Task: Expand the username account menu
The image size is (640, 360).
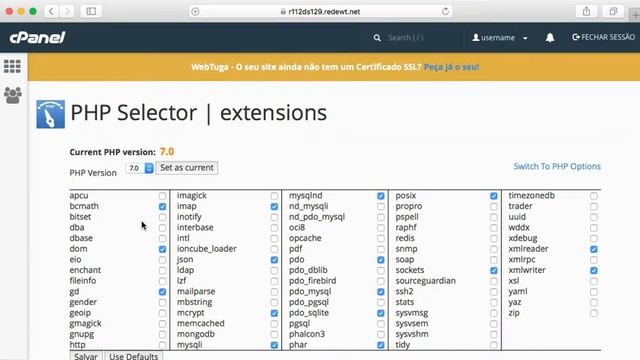Action: point(500,38)
